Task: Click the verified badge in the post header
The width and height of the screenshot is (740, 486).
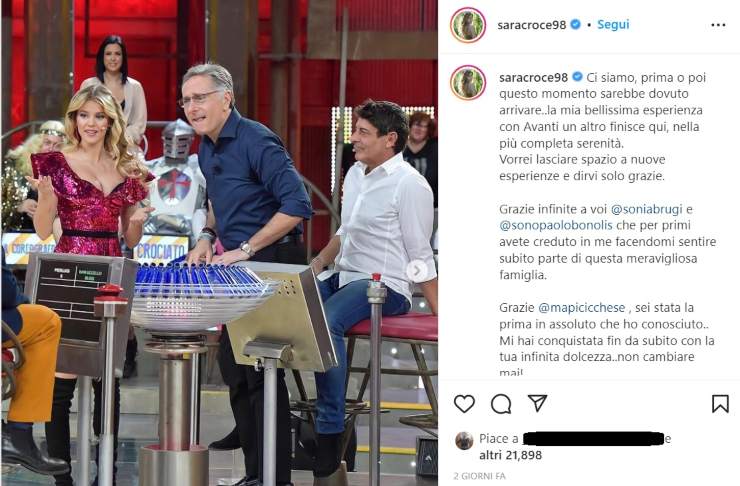Action: pyautogui.click(x=576, y=24)
